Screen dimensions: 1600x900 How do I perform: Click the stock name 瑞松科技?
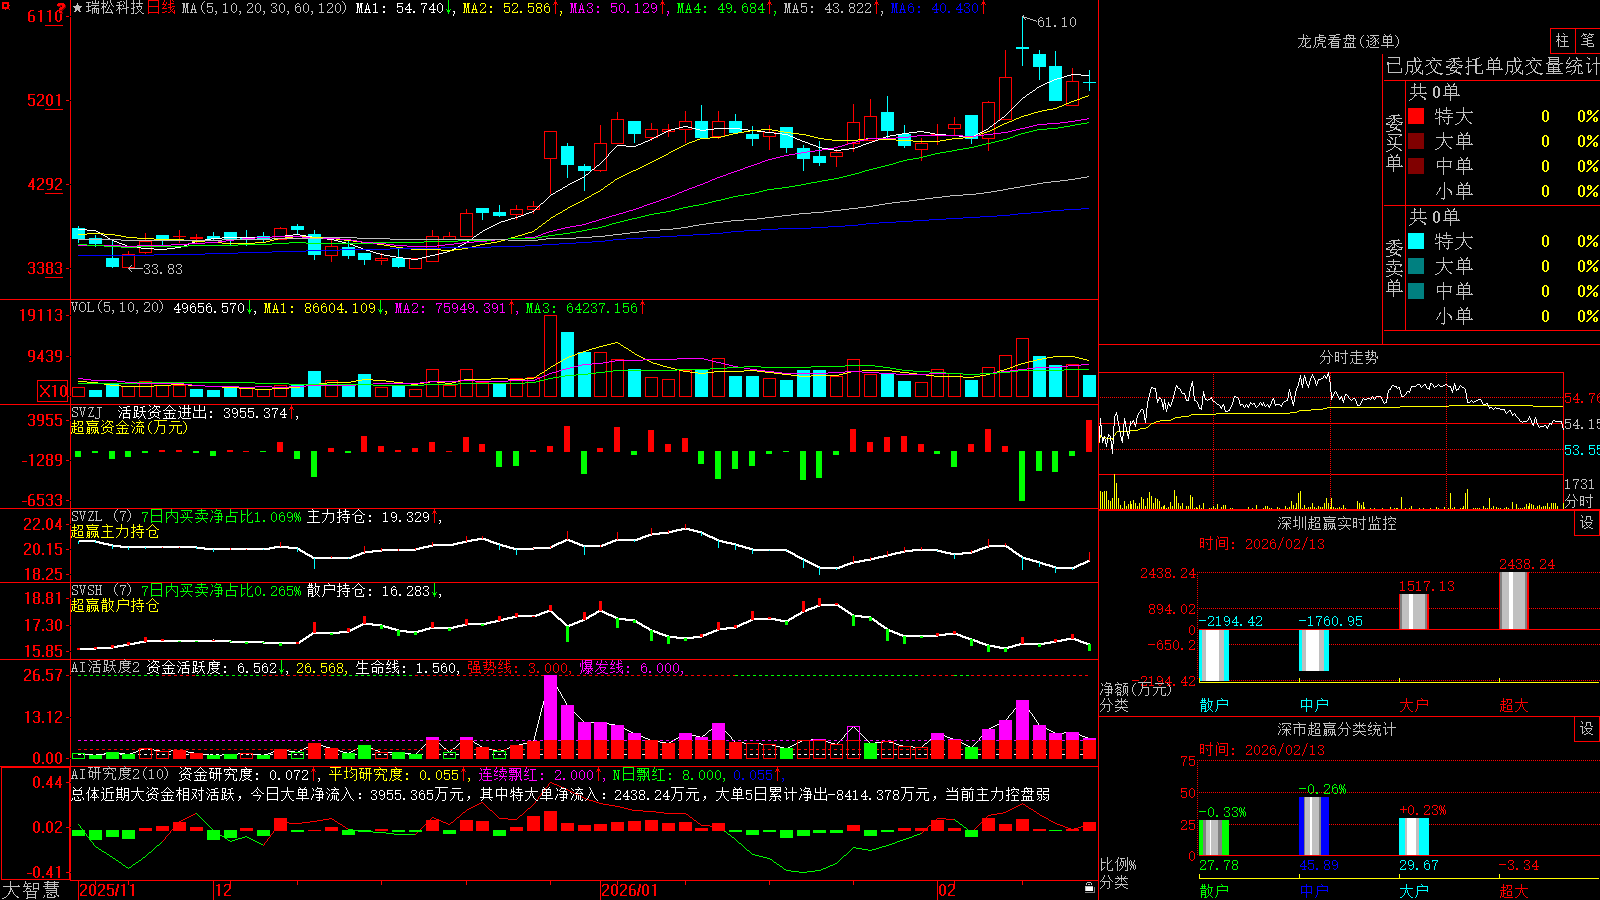115,8
